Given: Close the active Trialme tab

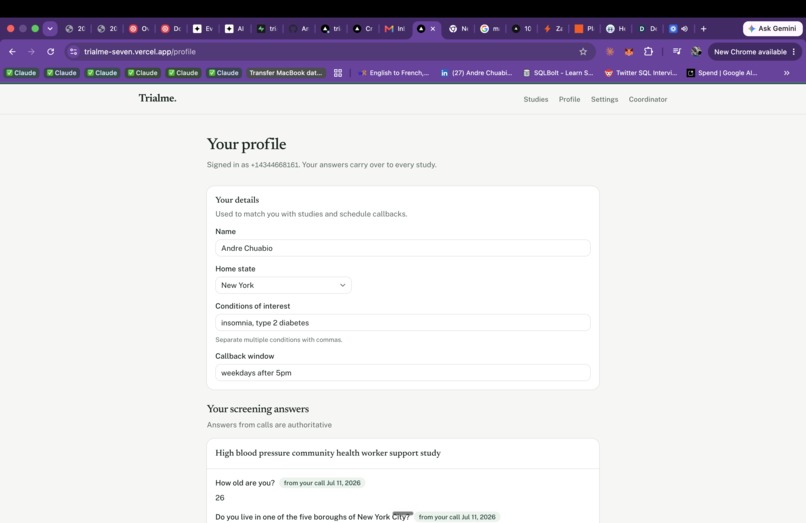Looking at the screenshot, I should coord(433,29).
